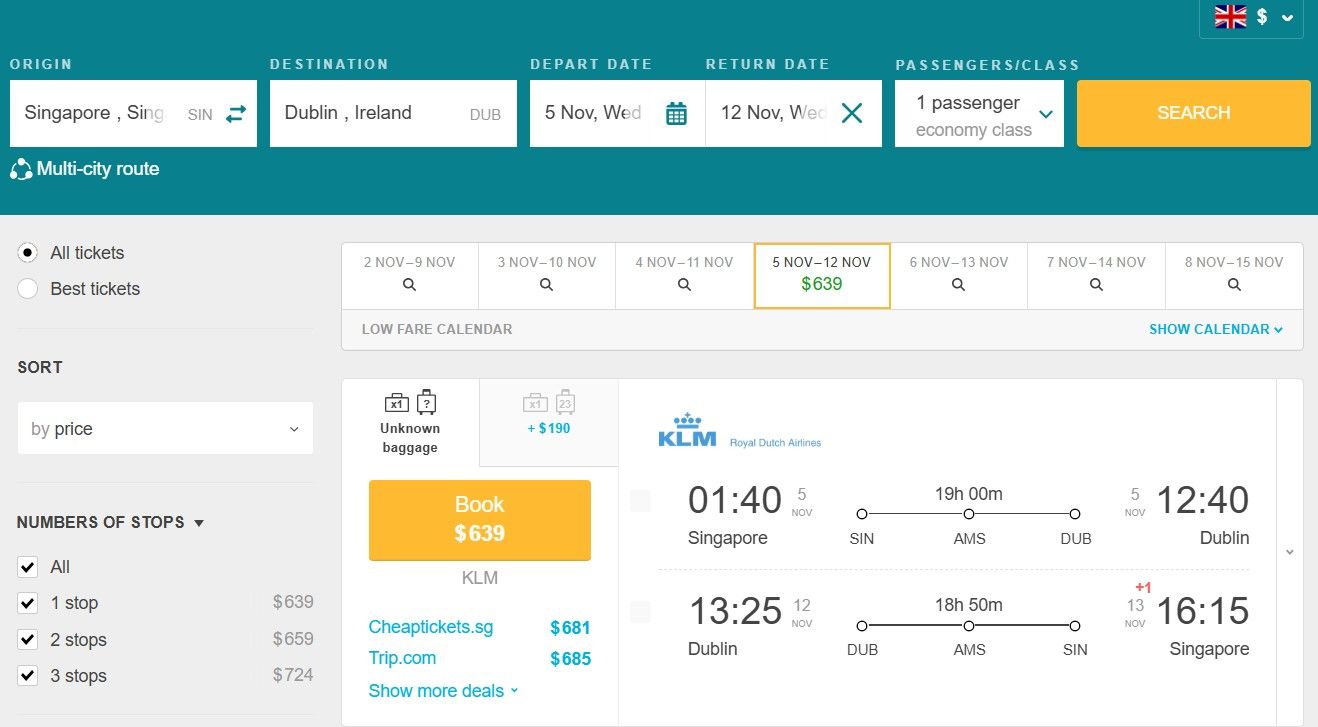Click the $659 price for 2 stops
Image resolution: width=1318 pixels, height=727 pixels.
point(293,638)
